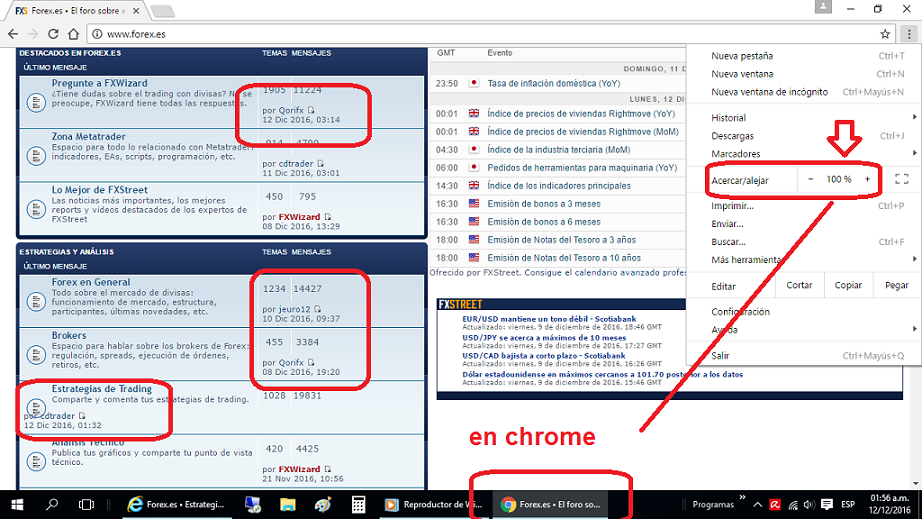
Task: Expand Más herramientas submenu
Action: [746, 260]
